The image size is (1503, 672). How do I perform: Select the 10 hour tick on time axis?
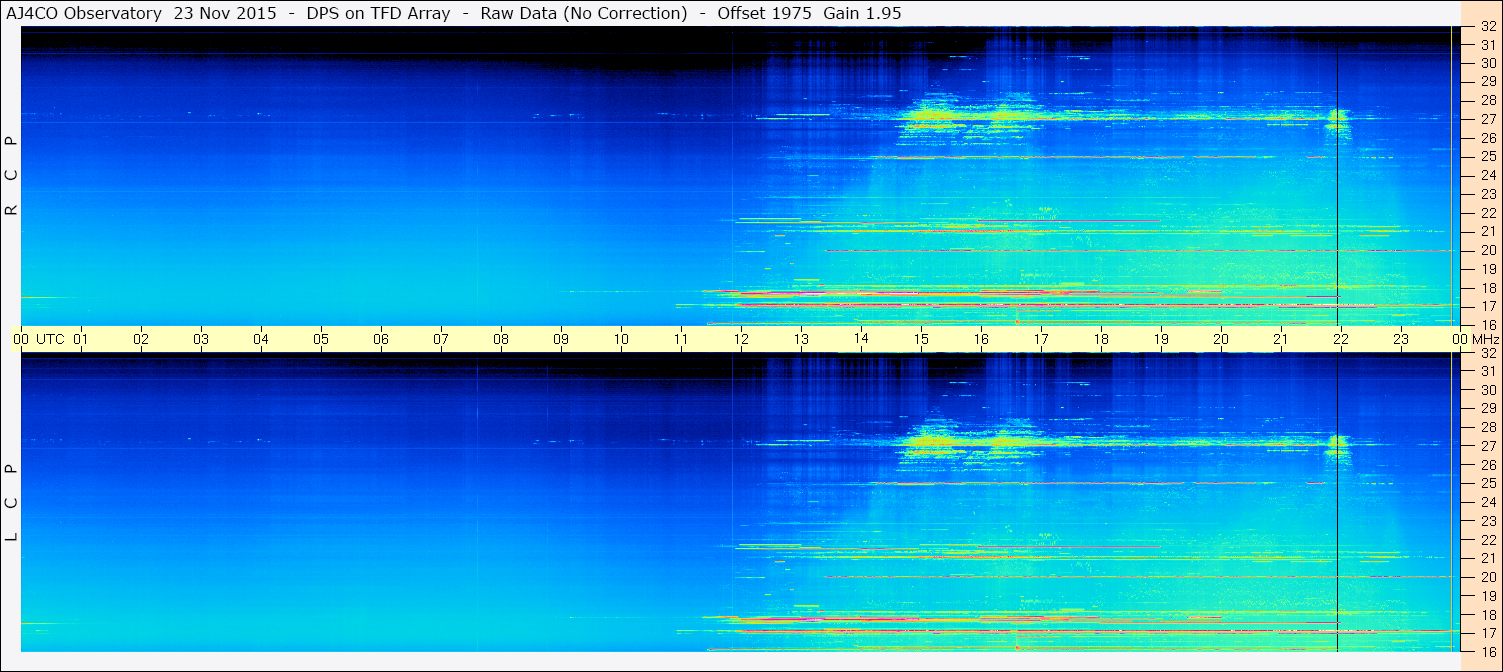click(621, 339)
